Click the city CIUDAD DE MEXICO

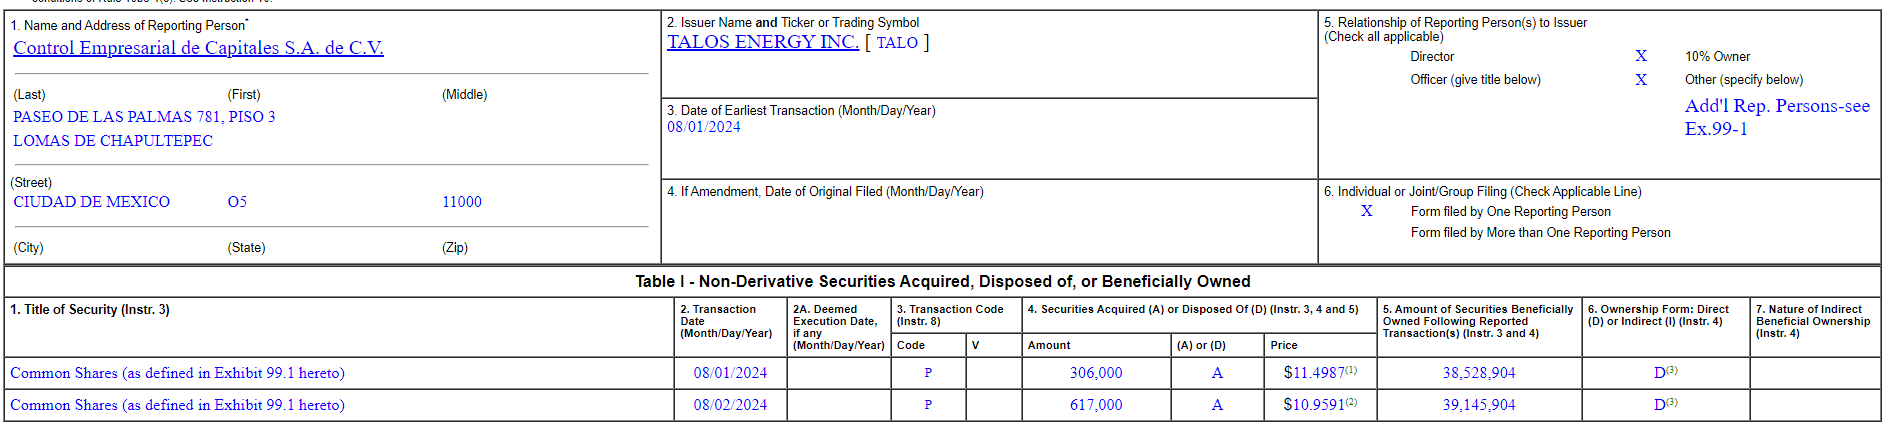(x=92, y=202)
